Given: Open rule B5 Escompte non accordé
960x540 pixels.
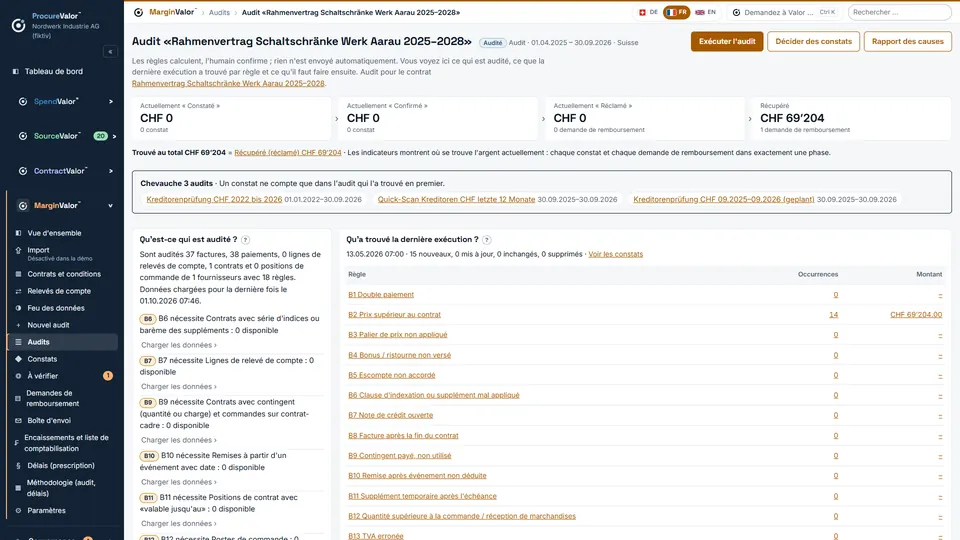Looking at the screenshot, I should coord(392,375).
